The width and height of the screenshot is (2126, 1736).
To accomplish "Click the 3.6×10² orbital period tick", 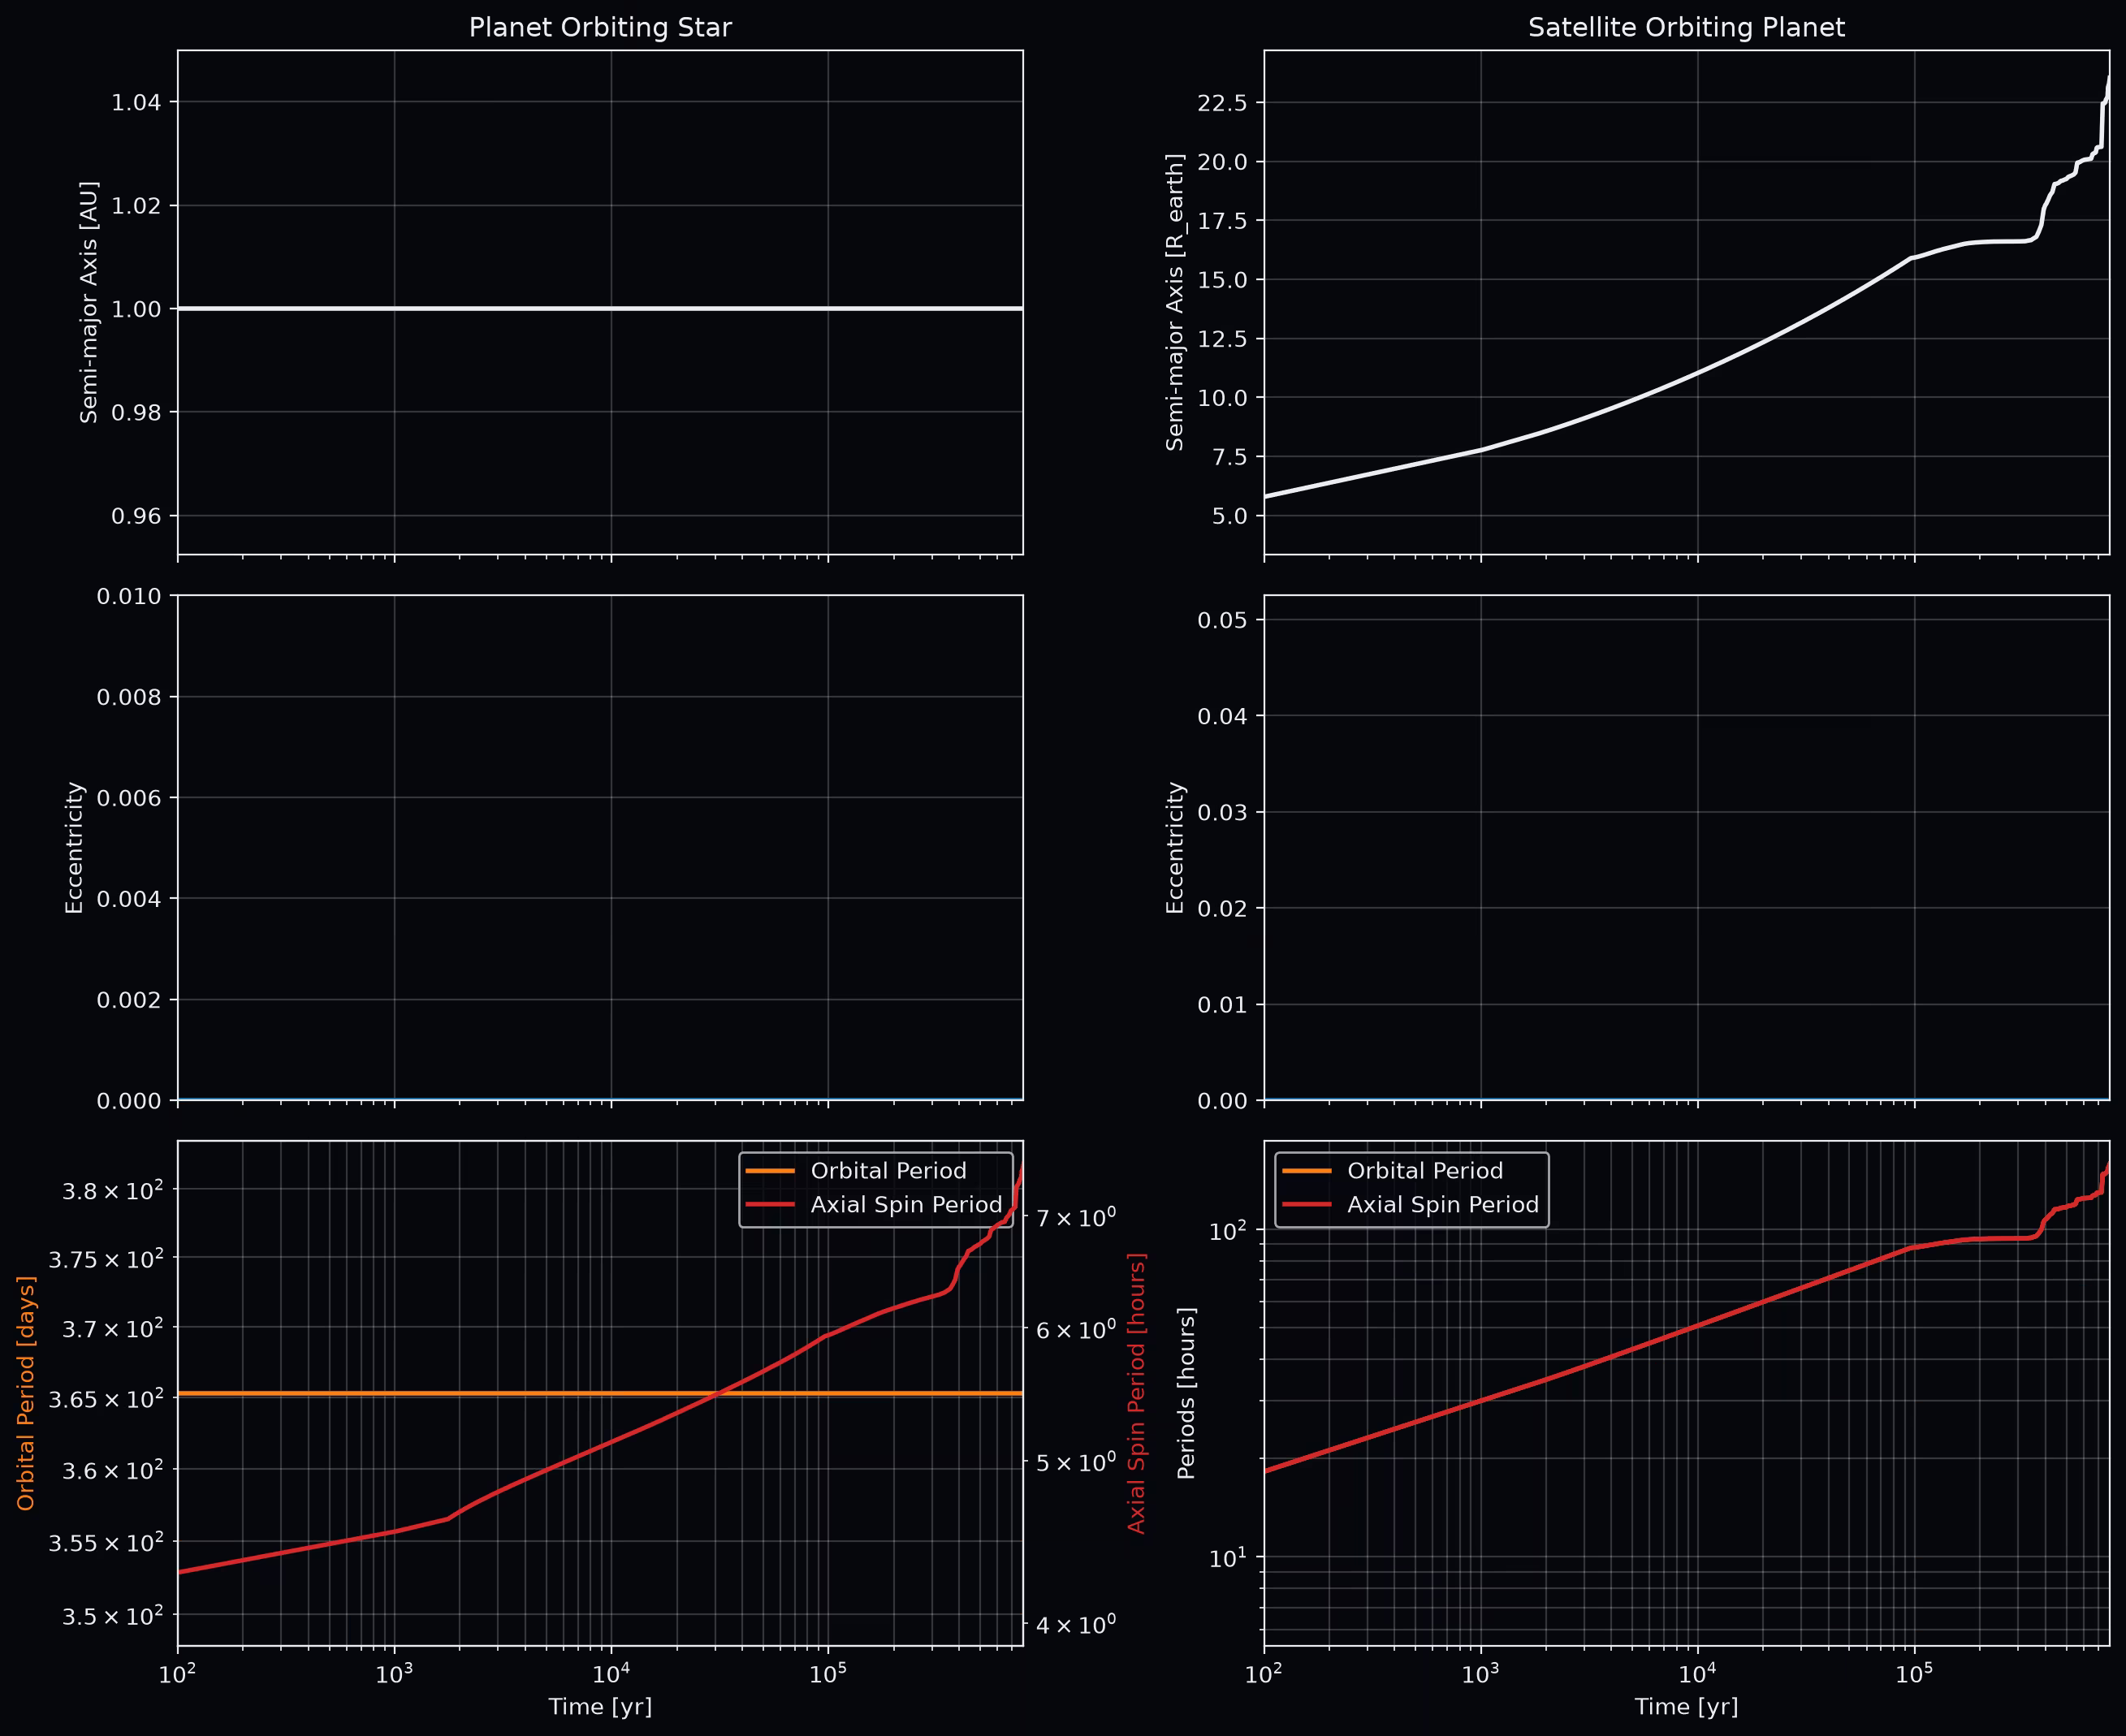I will pyautogui.click(x=113, y=1470).
